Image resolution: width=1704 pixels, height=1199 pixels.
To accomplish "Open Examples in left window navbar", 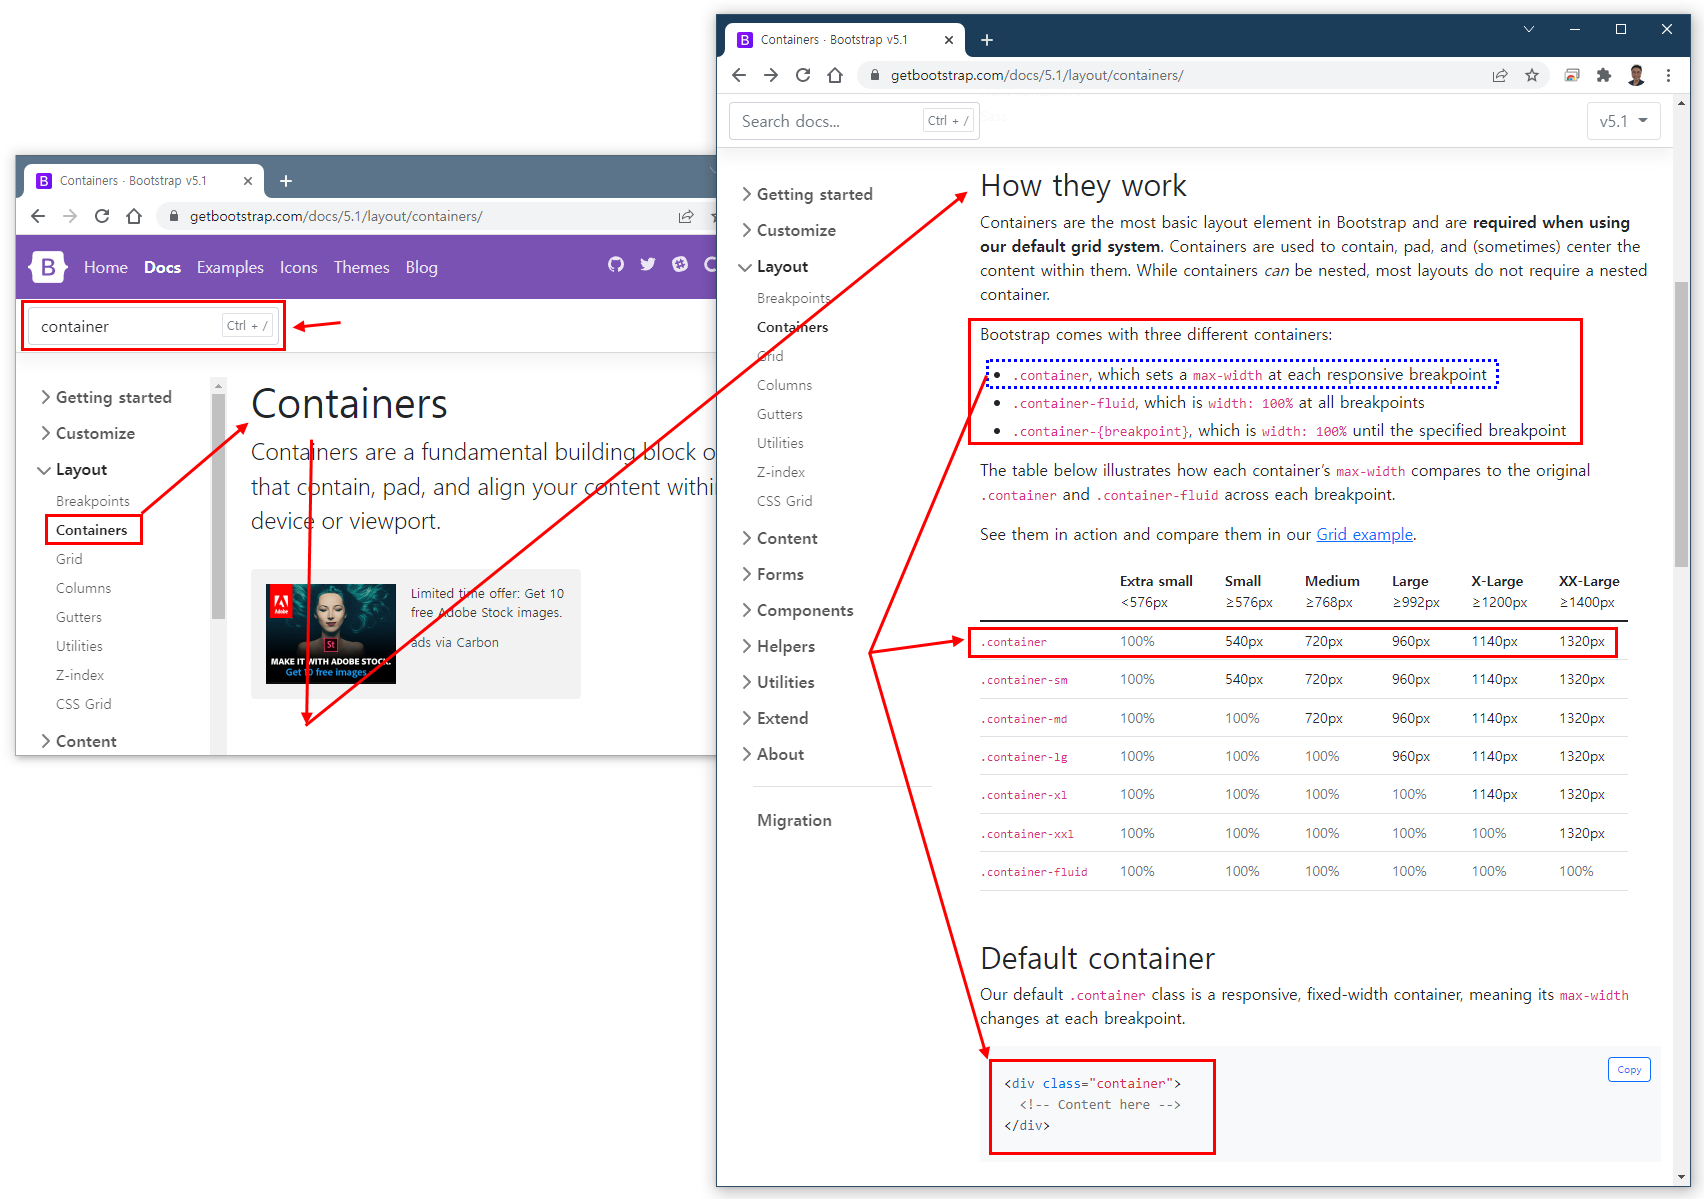I will pos(230,267).
